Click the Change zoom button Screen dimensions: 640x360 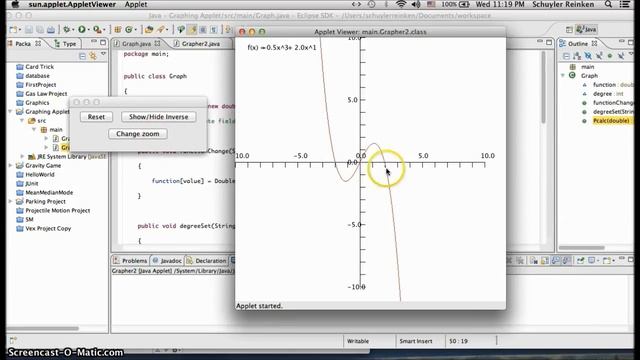coord(138,134)
